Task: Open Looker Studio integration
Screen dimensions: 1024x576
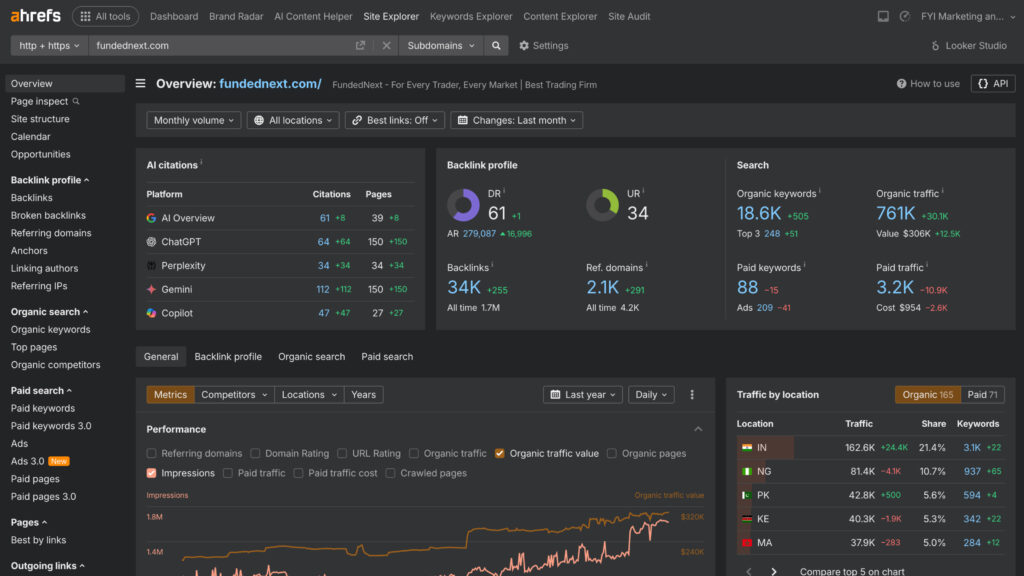Action: (968, 46)
